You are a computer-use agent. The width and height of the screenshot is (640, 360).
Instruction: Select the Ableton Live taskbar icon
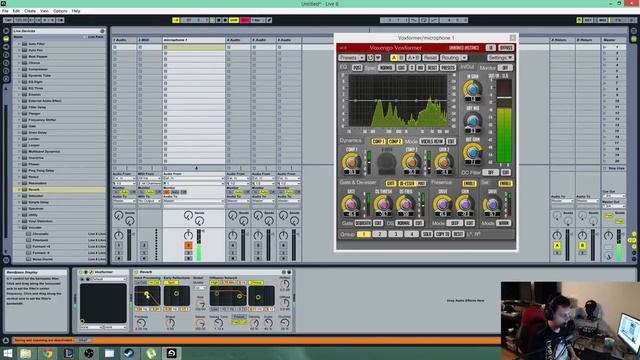pyautogui.click(x=171, y=353)
